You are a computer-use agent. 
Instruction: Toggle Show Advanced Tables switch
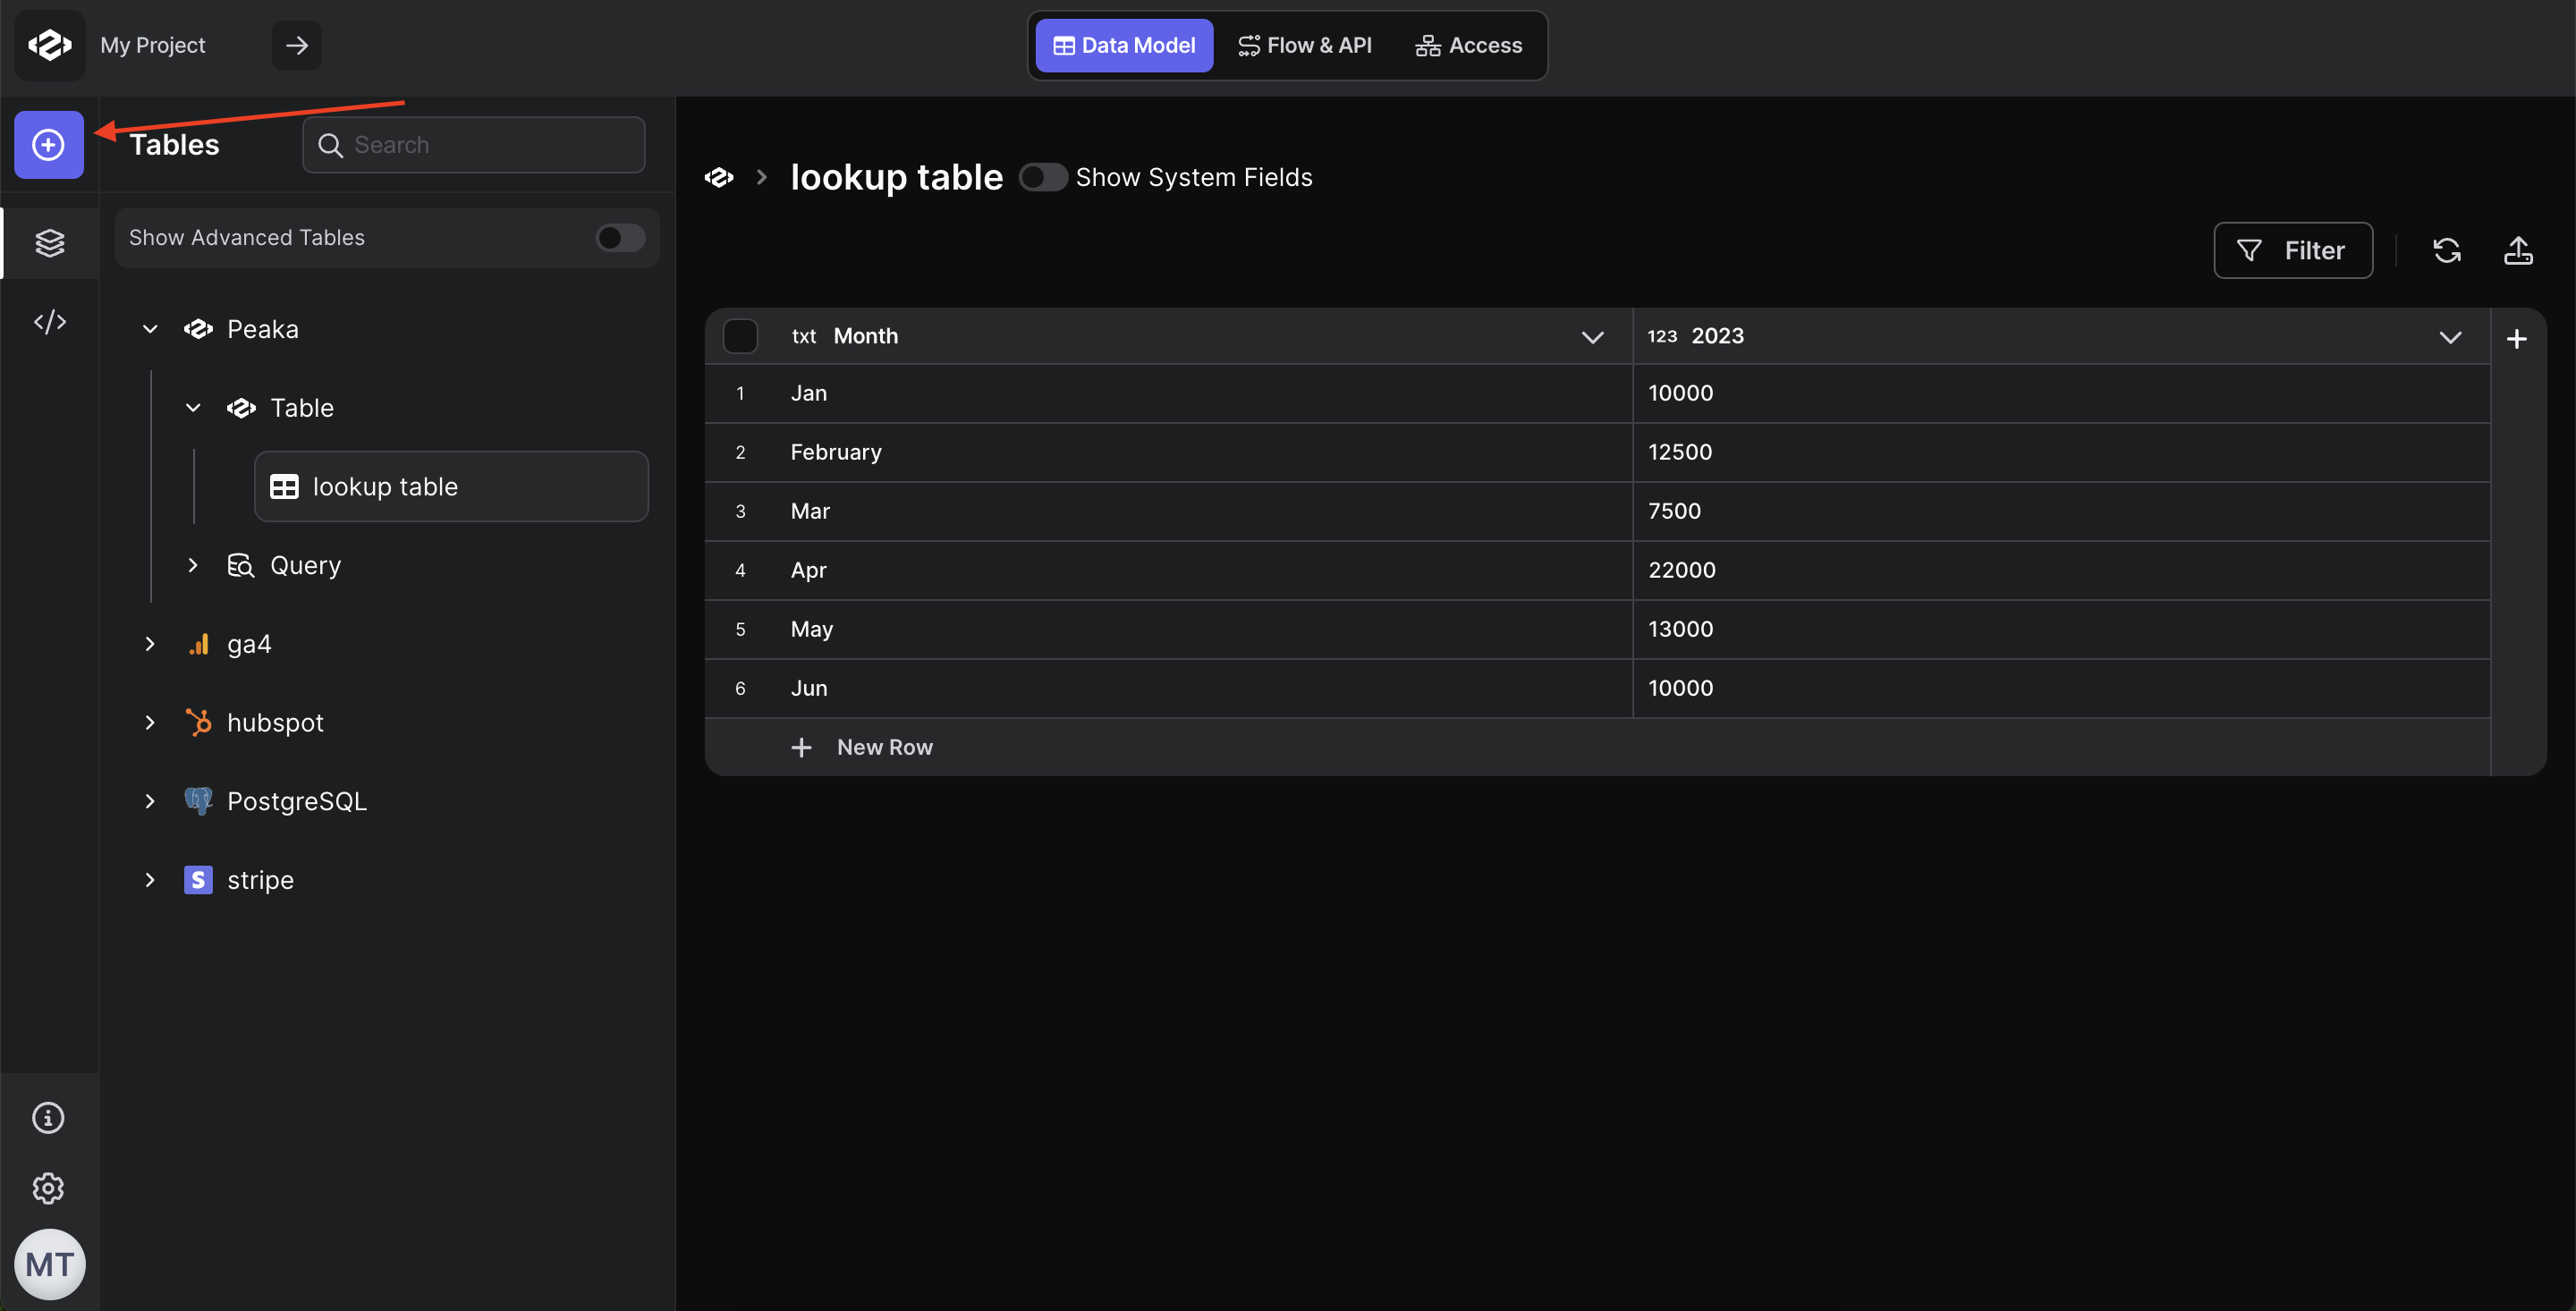click(620, 238)
